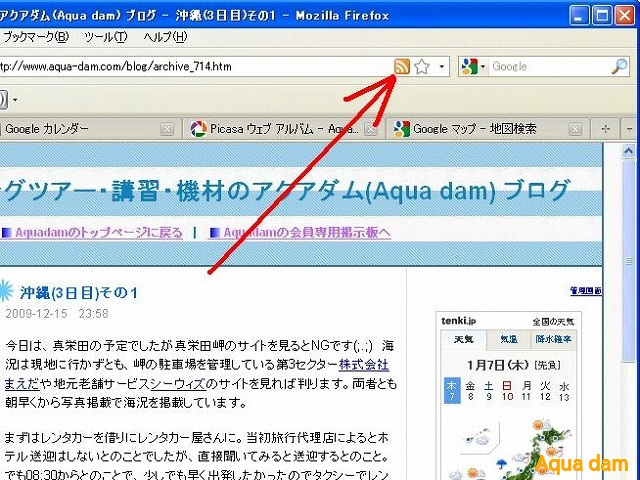Screen dimensions: 640x480
Task: Select the 降水確率 tab in tenki.jp widget
Action: pyautogui.click(x=553, y=339)
